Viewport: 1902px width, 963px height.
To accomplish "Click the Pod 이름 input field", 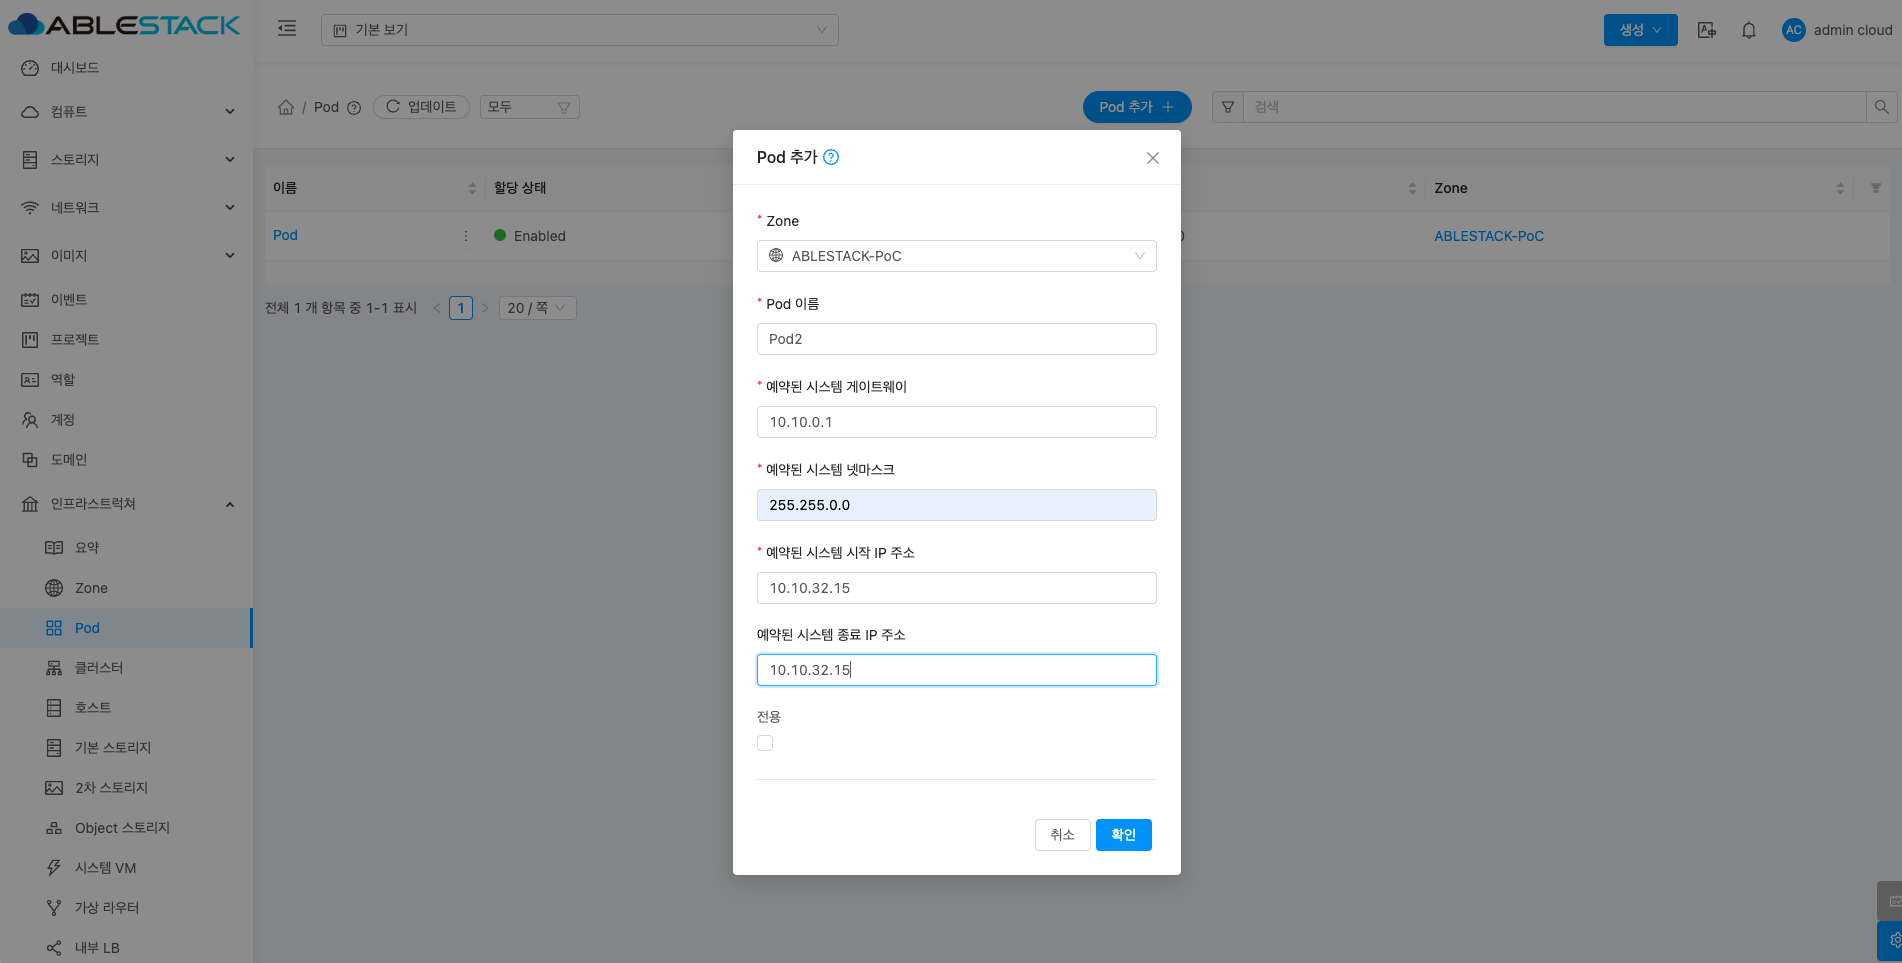I will click(956, 339).
